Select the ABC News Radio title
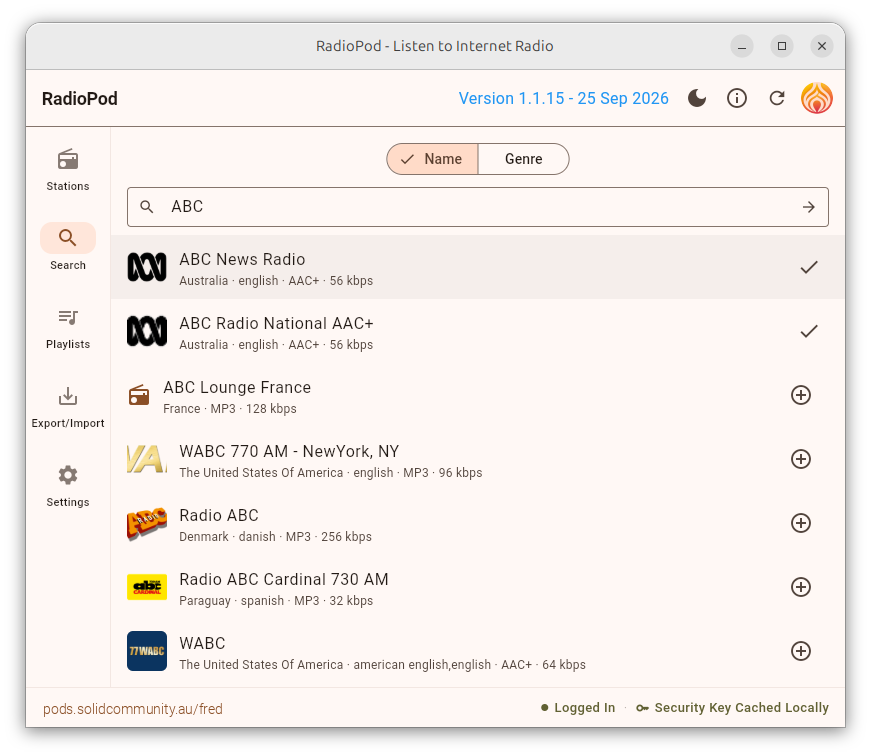The width and height of the screenshot is (871, 756). click(242, 259)
